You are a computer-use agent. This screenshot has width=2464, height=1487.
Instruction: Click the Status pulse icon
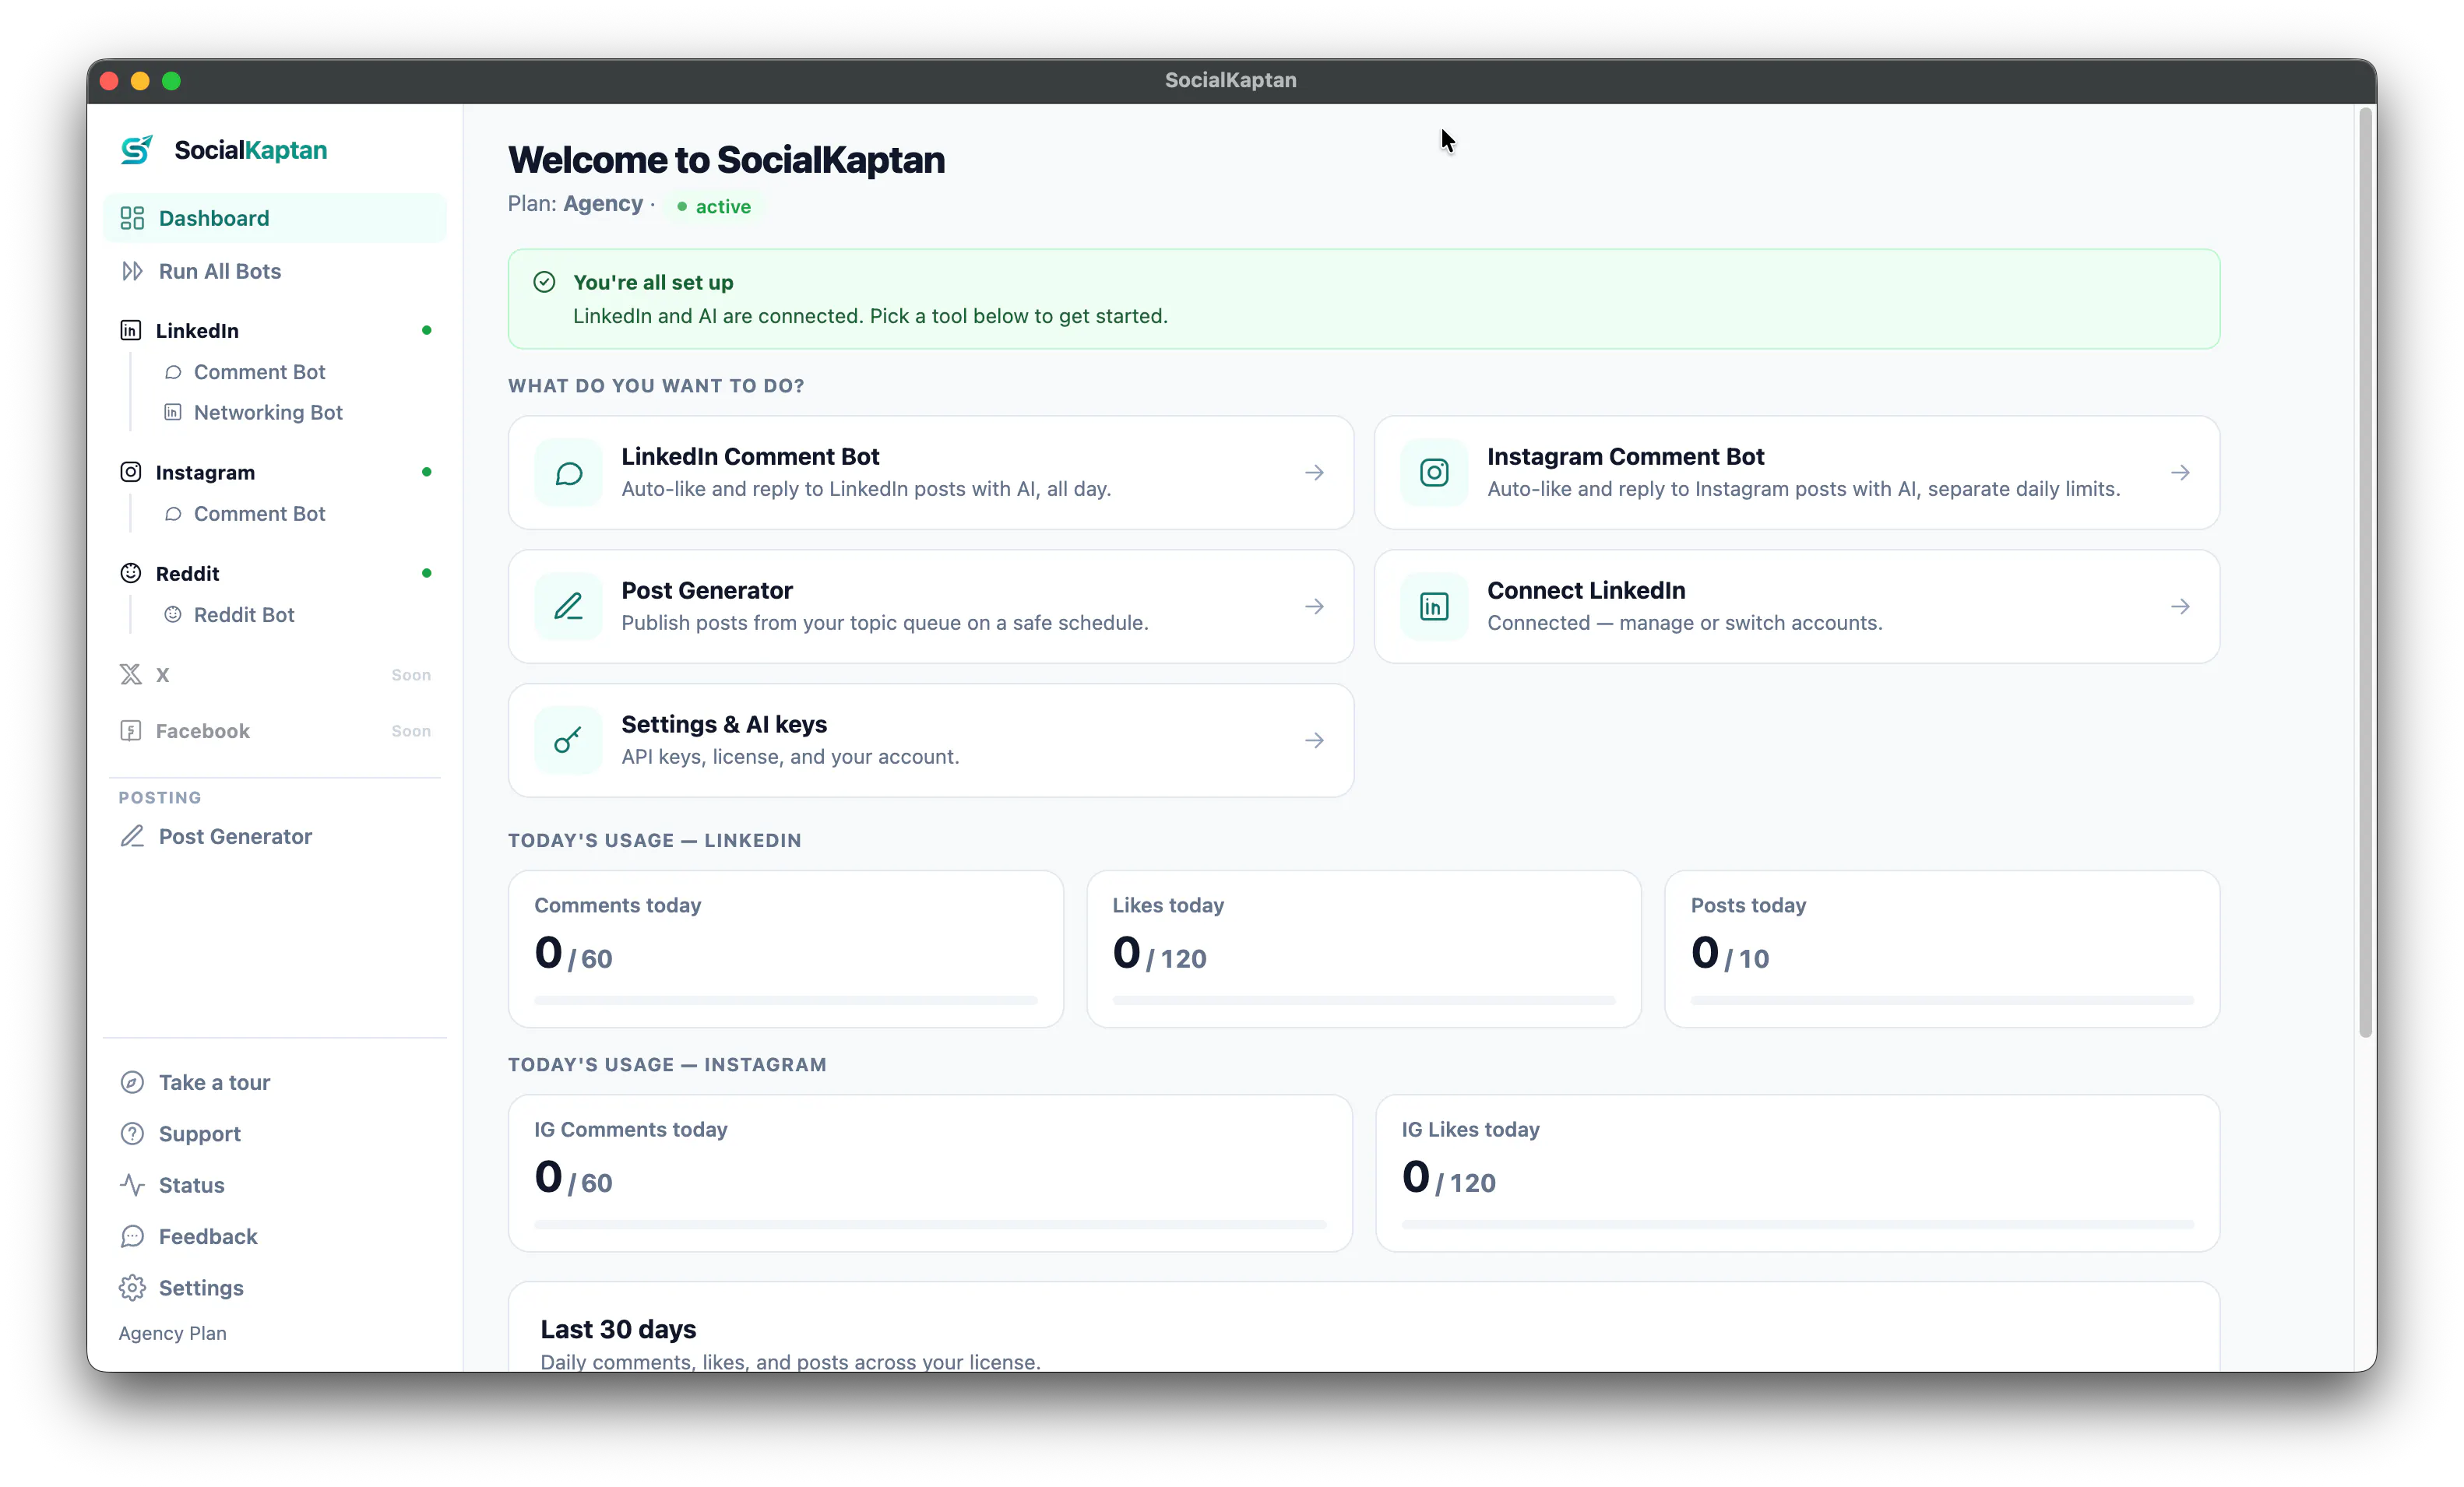coord(132,1185)
